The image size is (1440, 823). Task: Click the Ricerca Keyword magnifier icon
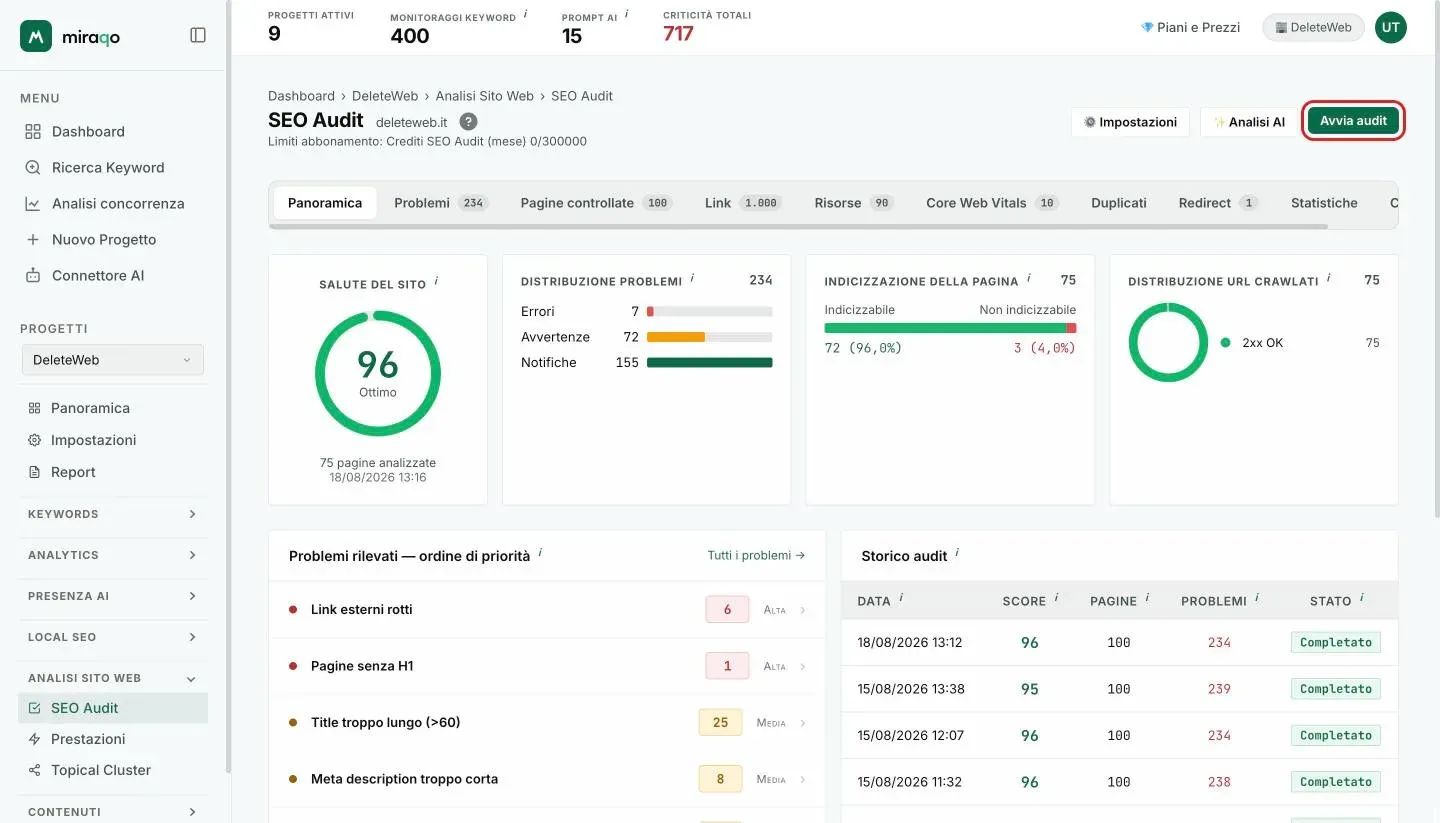click(x=33, y=167)
